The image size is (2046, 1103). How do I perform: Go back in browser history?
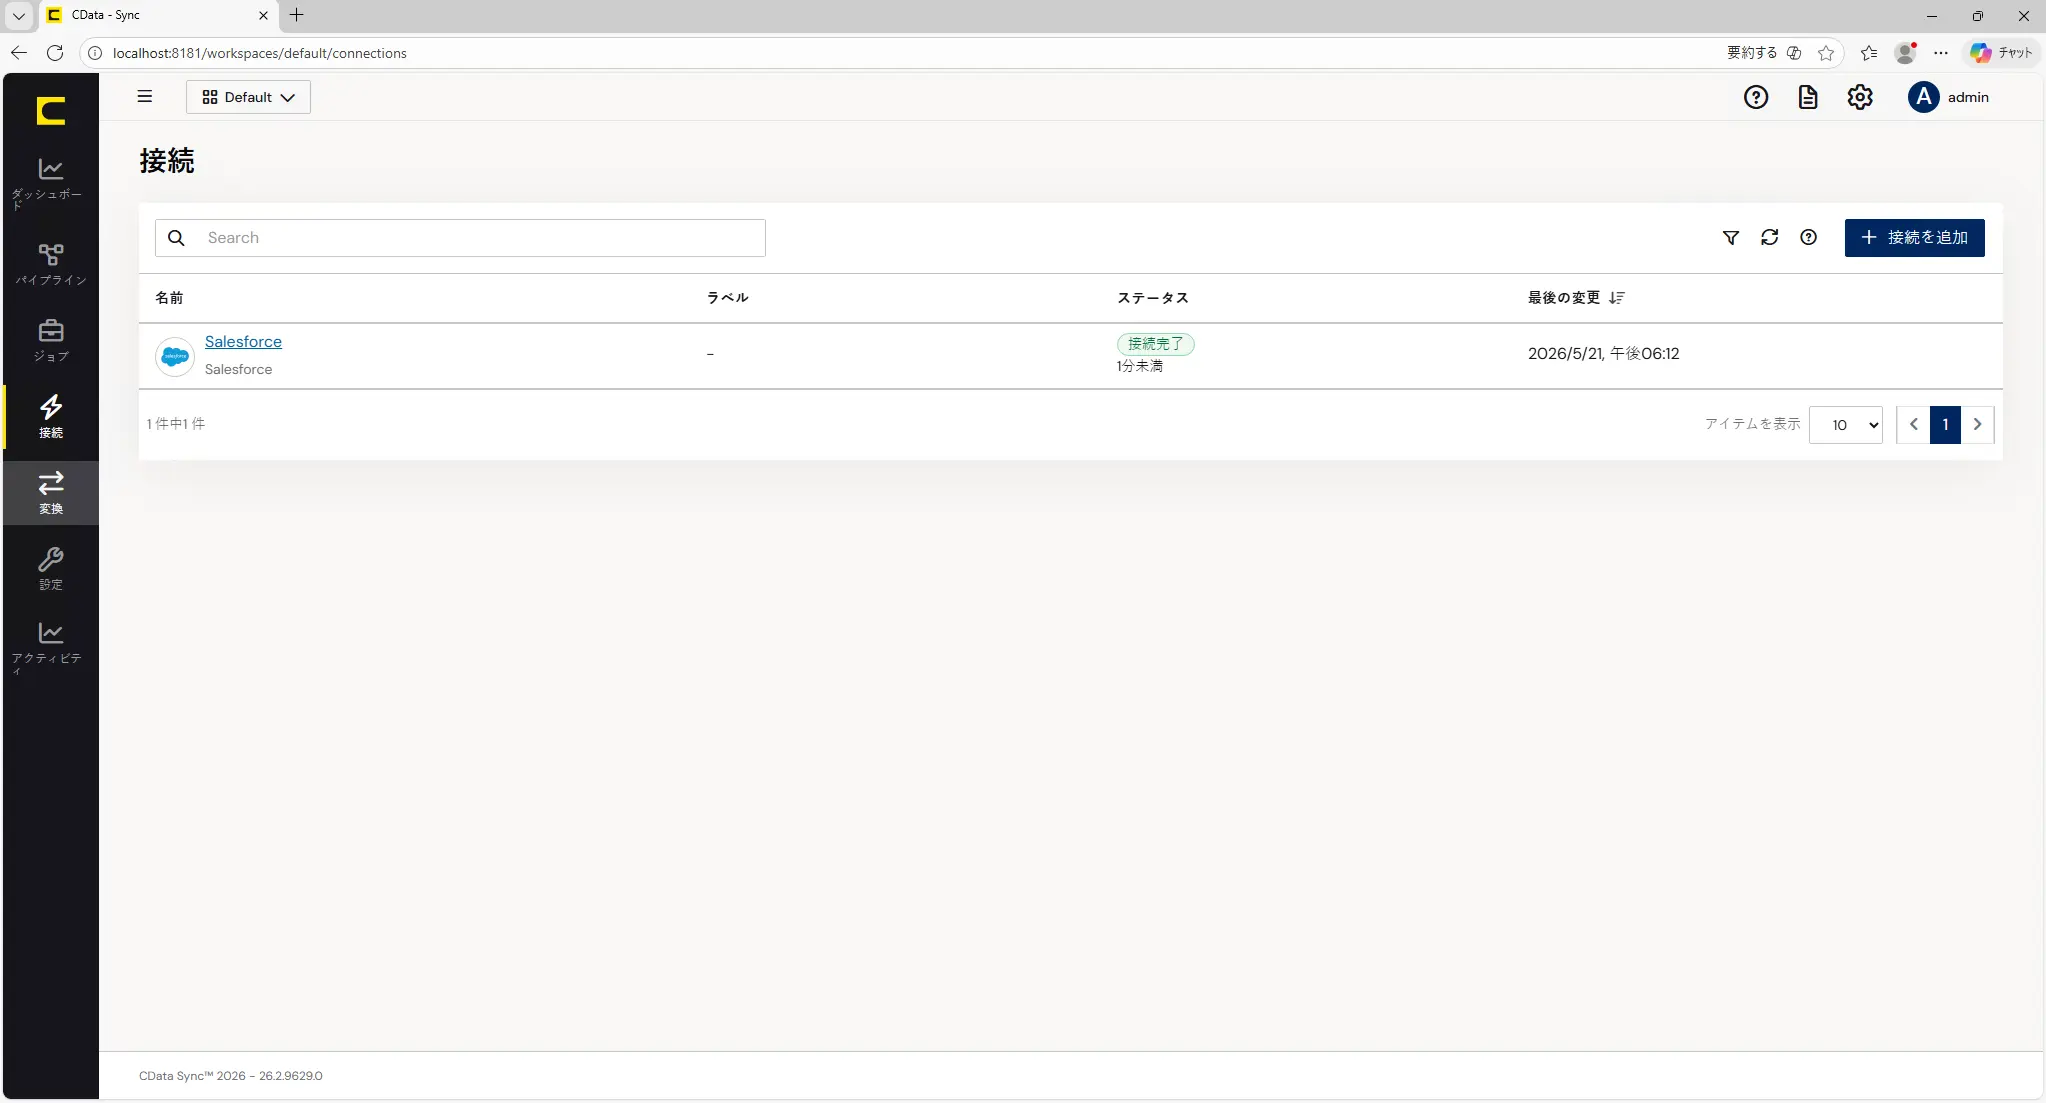[19, 53]
